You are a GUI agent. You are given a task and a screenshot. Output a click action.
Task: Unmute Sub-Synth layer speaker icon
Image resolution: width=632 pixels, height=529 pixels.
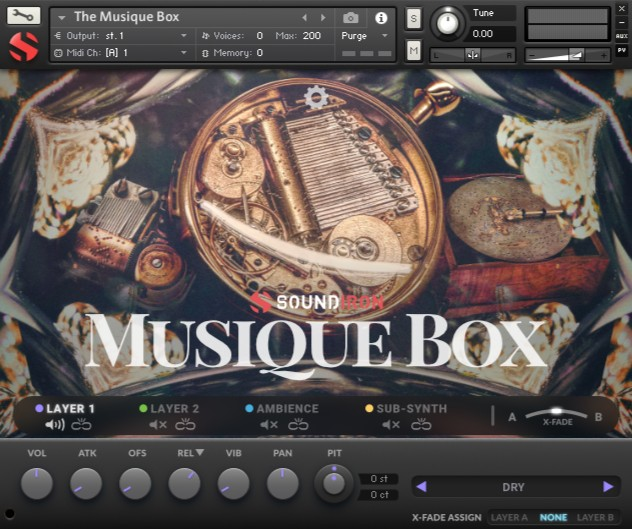point(391,425)
